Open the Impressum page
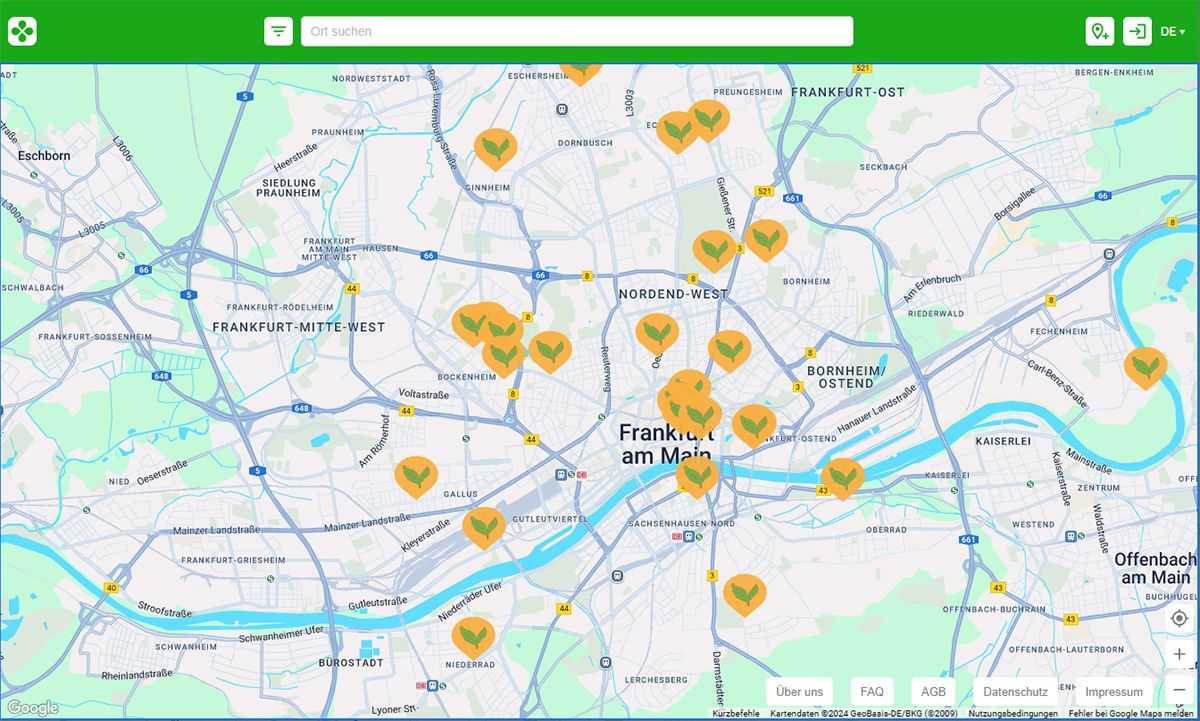 pos(1113,691)
